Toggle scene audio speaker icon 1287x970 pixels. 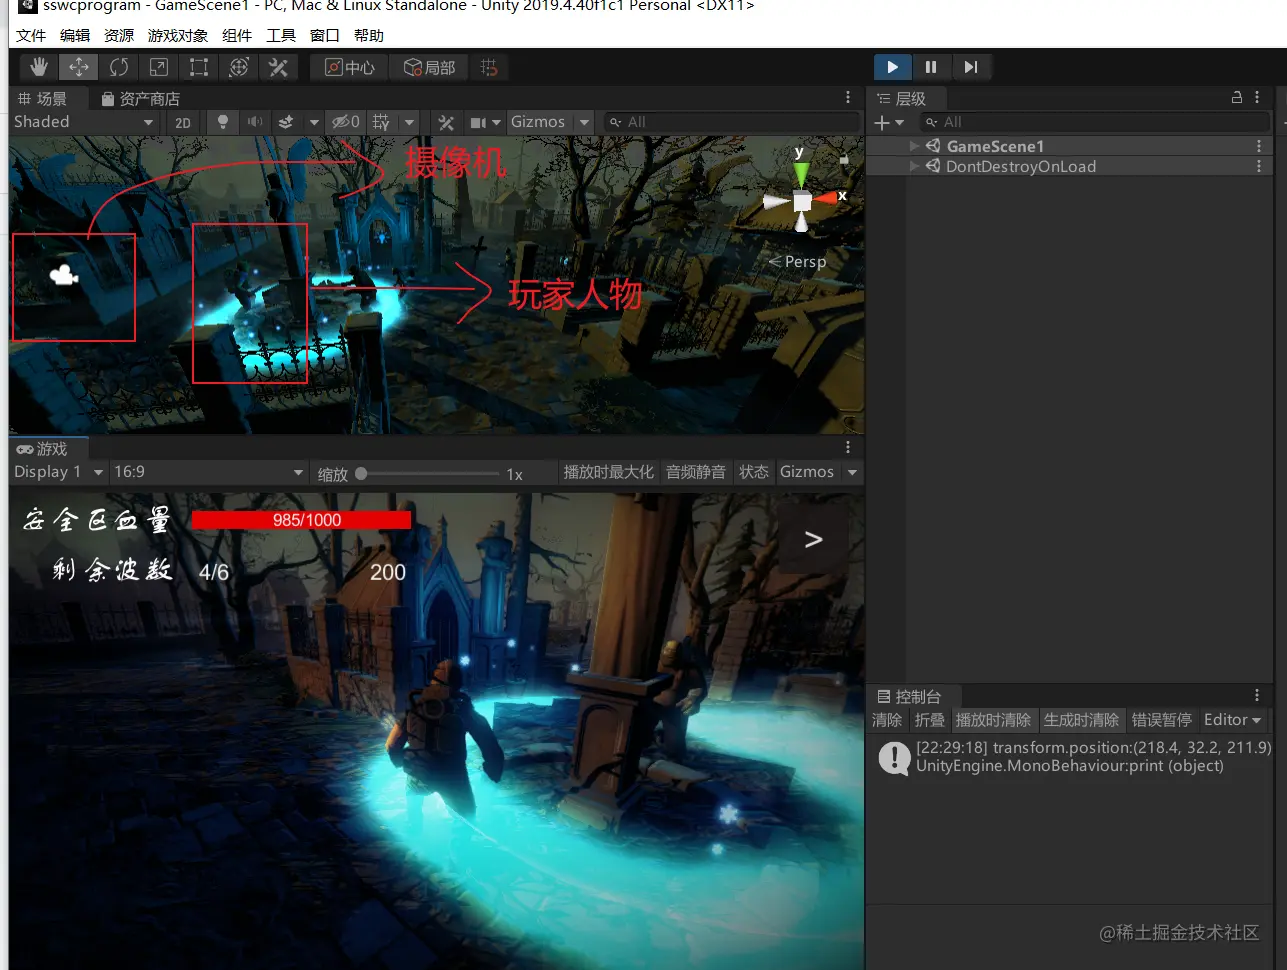(x=255, y=122)
